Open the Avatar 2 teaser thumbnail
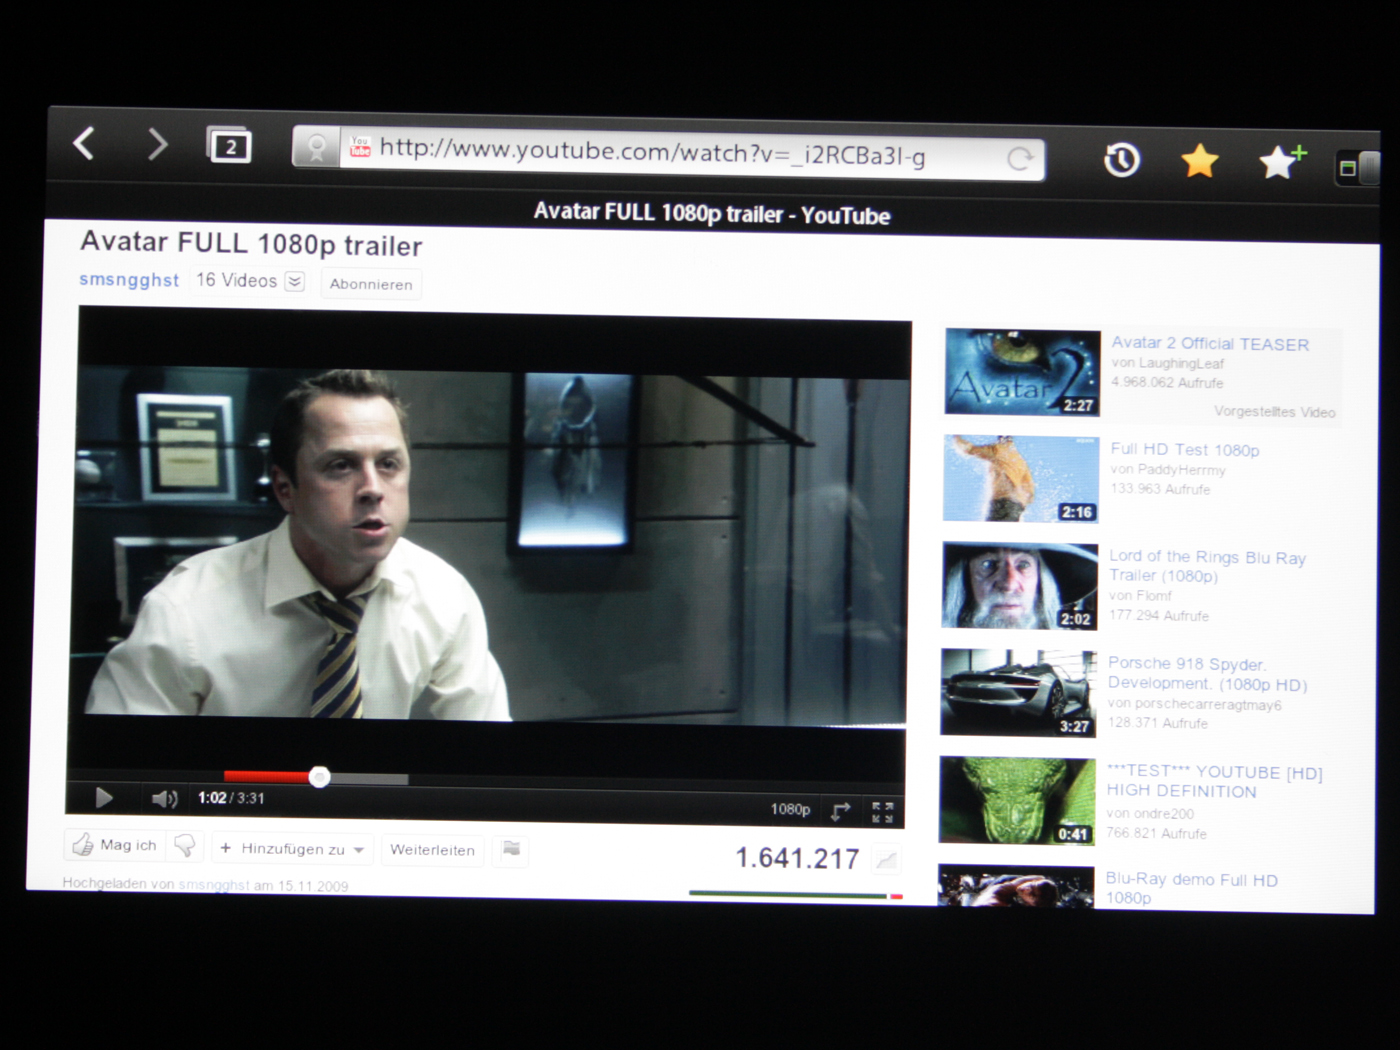 1022,372
